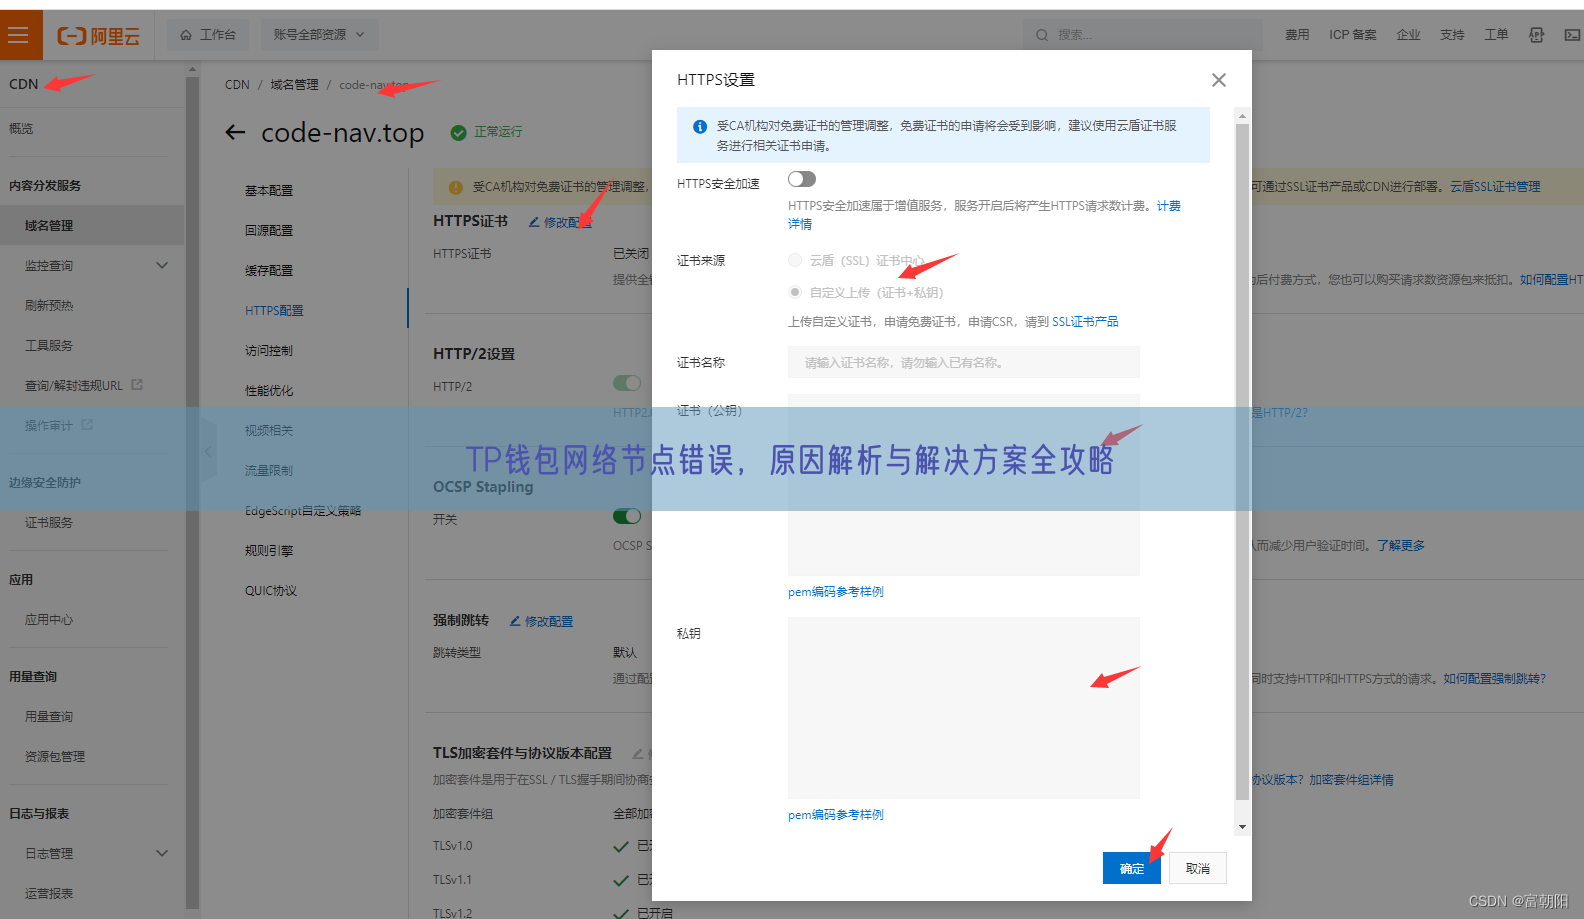1584x919 pixels.
Task: Open 了解更多 link for OCSP
Action: point(1400,546)
